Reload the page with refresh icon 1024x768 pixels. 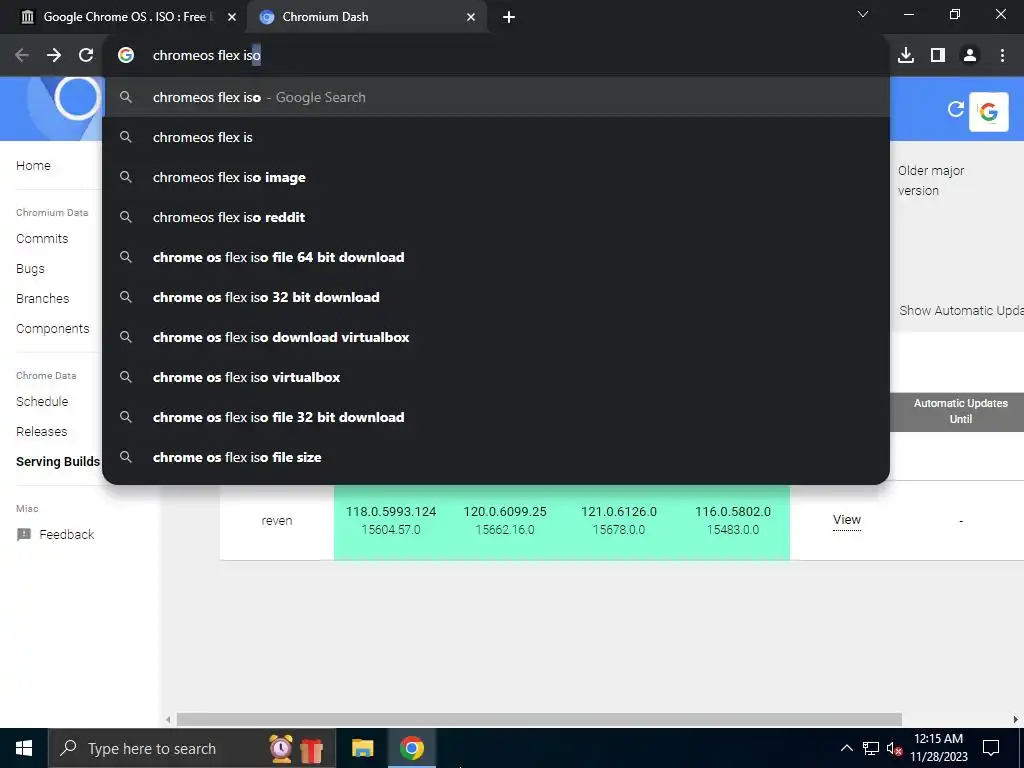86,56
